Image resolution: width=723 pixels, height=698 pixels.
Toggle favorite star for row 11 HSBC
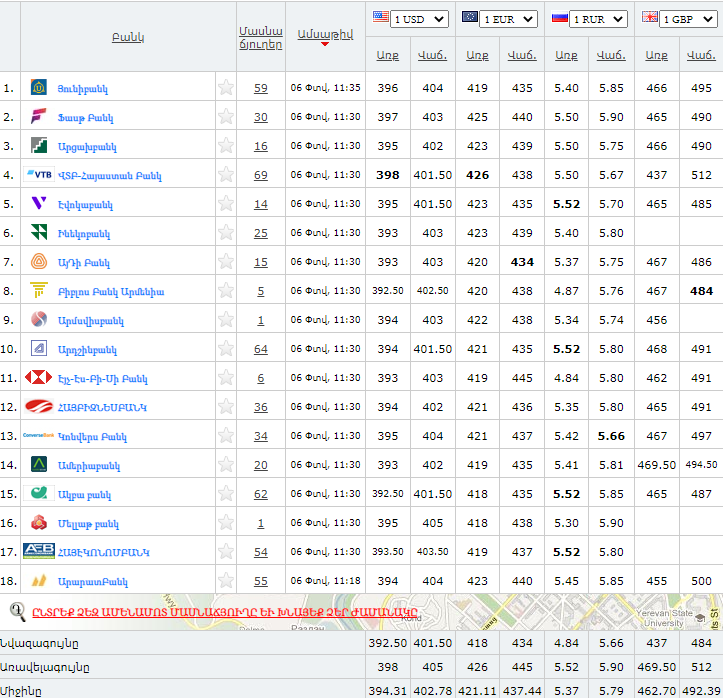226,378
